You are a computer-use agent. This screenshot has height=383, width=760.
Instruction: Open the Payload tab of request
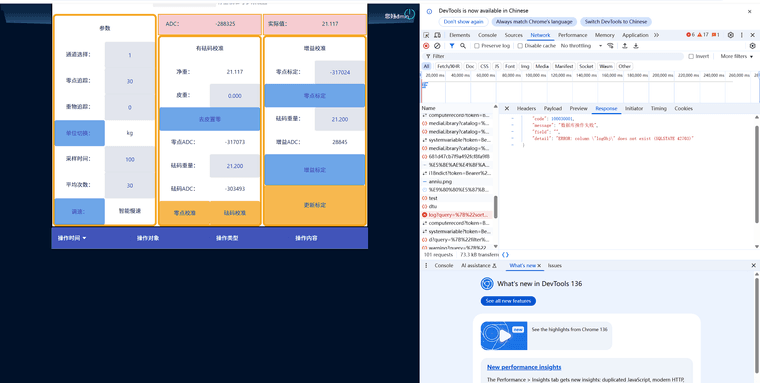pos(553,109)
